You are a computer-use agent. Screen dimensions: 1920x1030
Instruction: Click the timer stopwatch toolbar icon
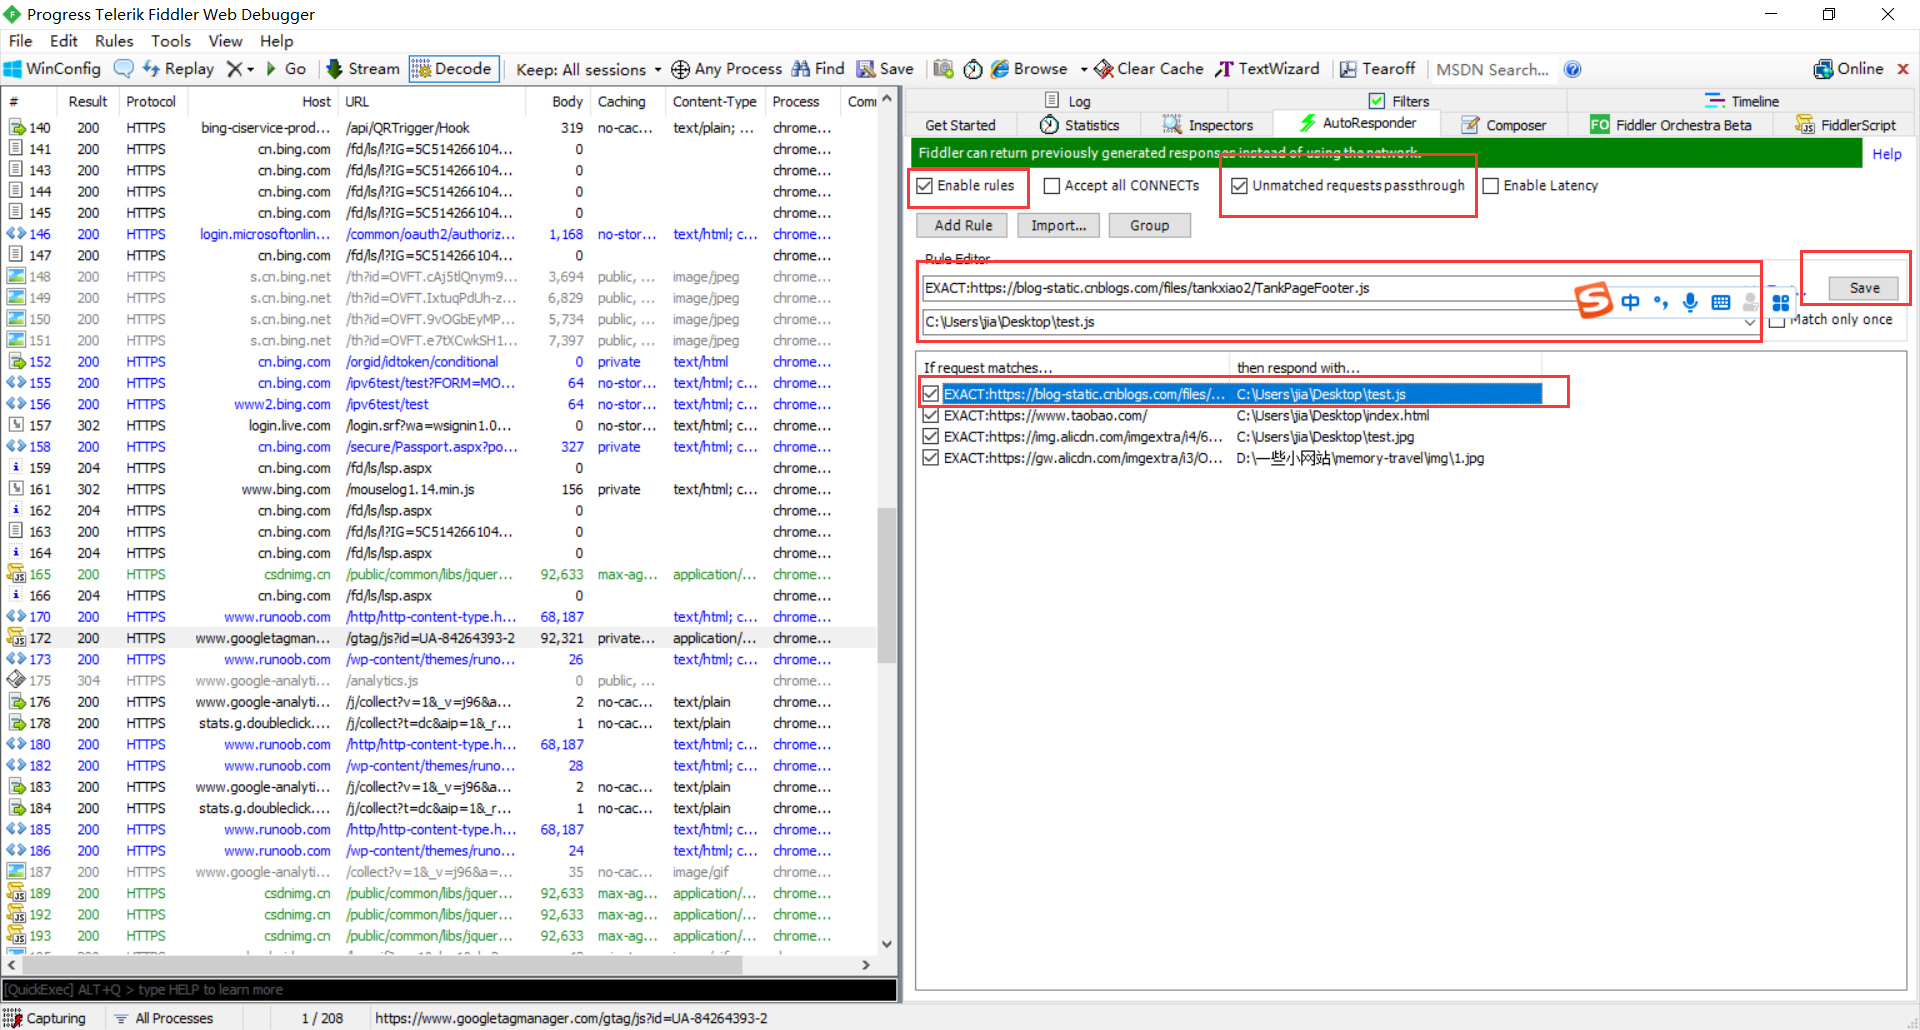click(973, 69)
